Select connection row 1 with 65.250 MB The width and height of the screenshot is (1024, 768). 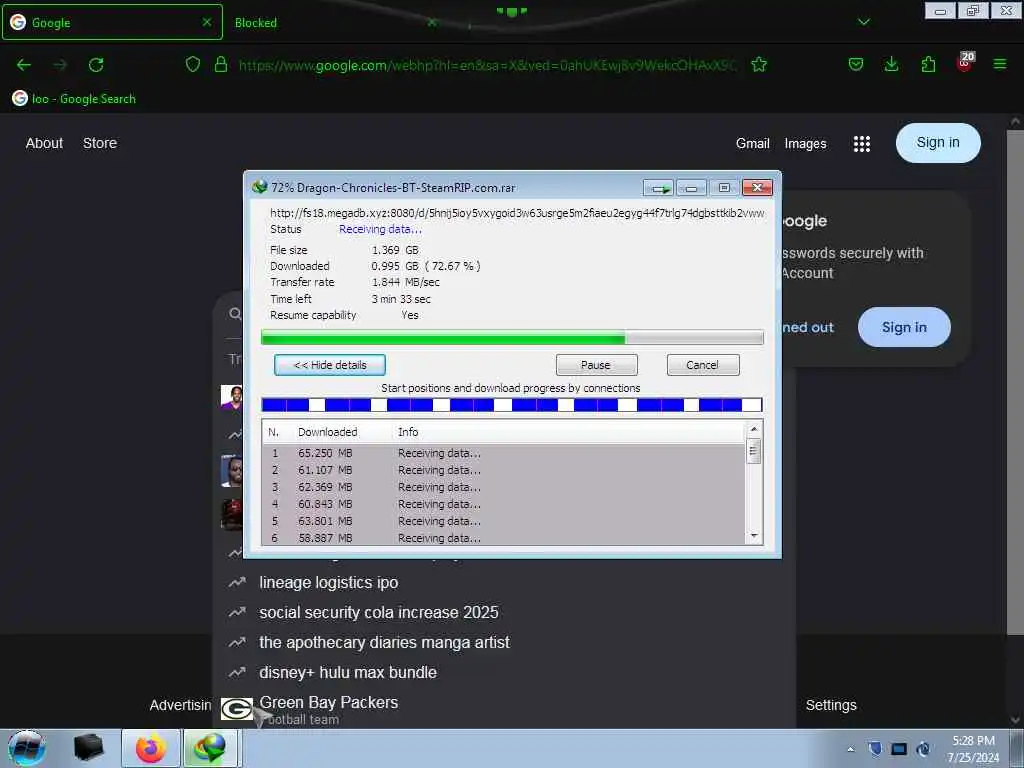pos(504,453)
